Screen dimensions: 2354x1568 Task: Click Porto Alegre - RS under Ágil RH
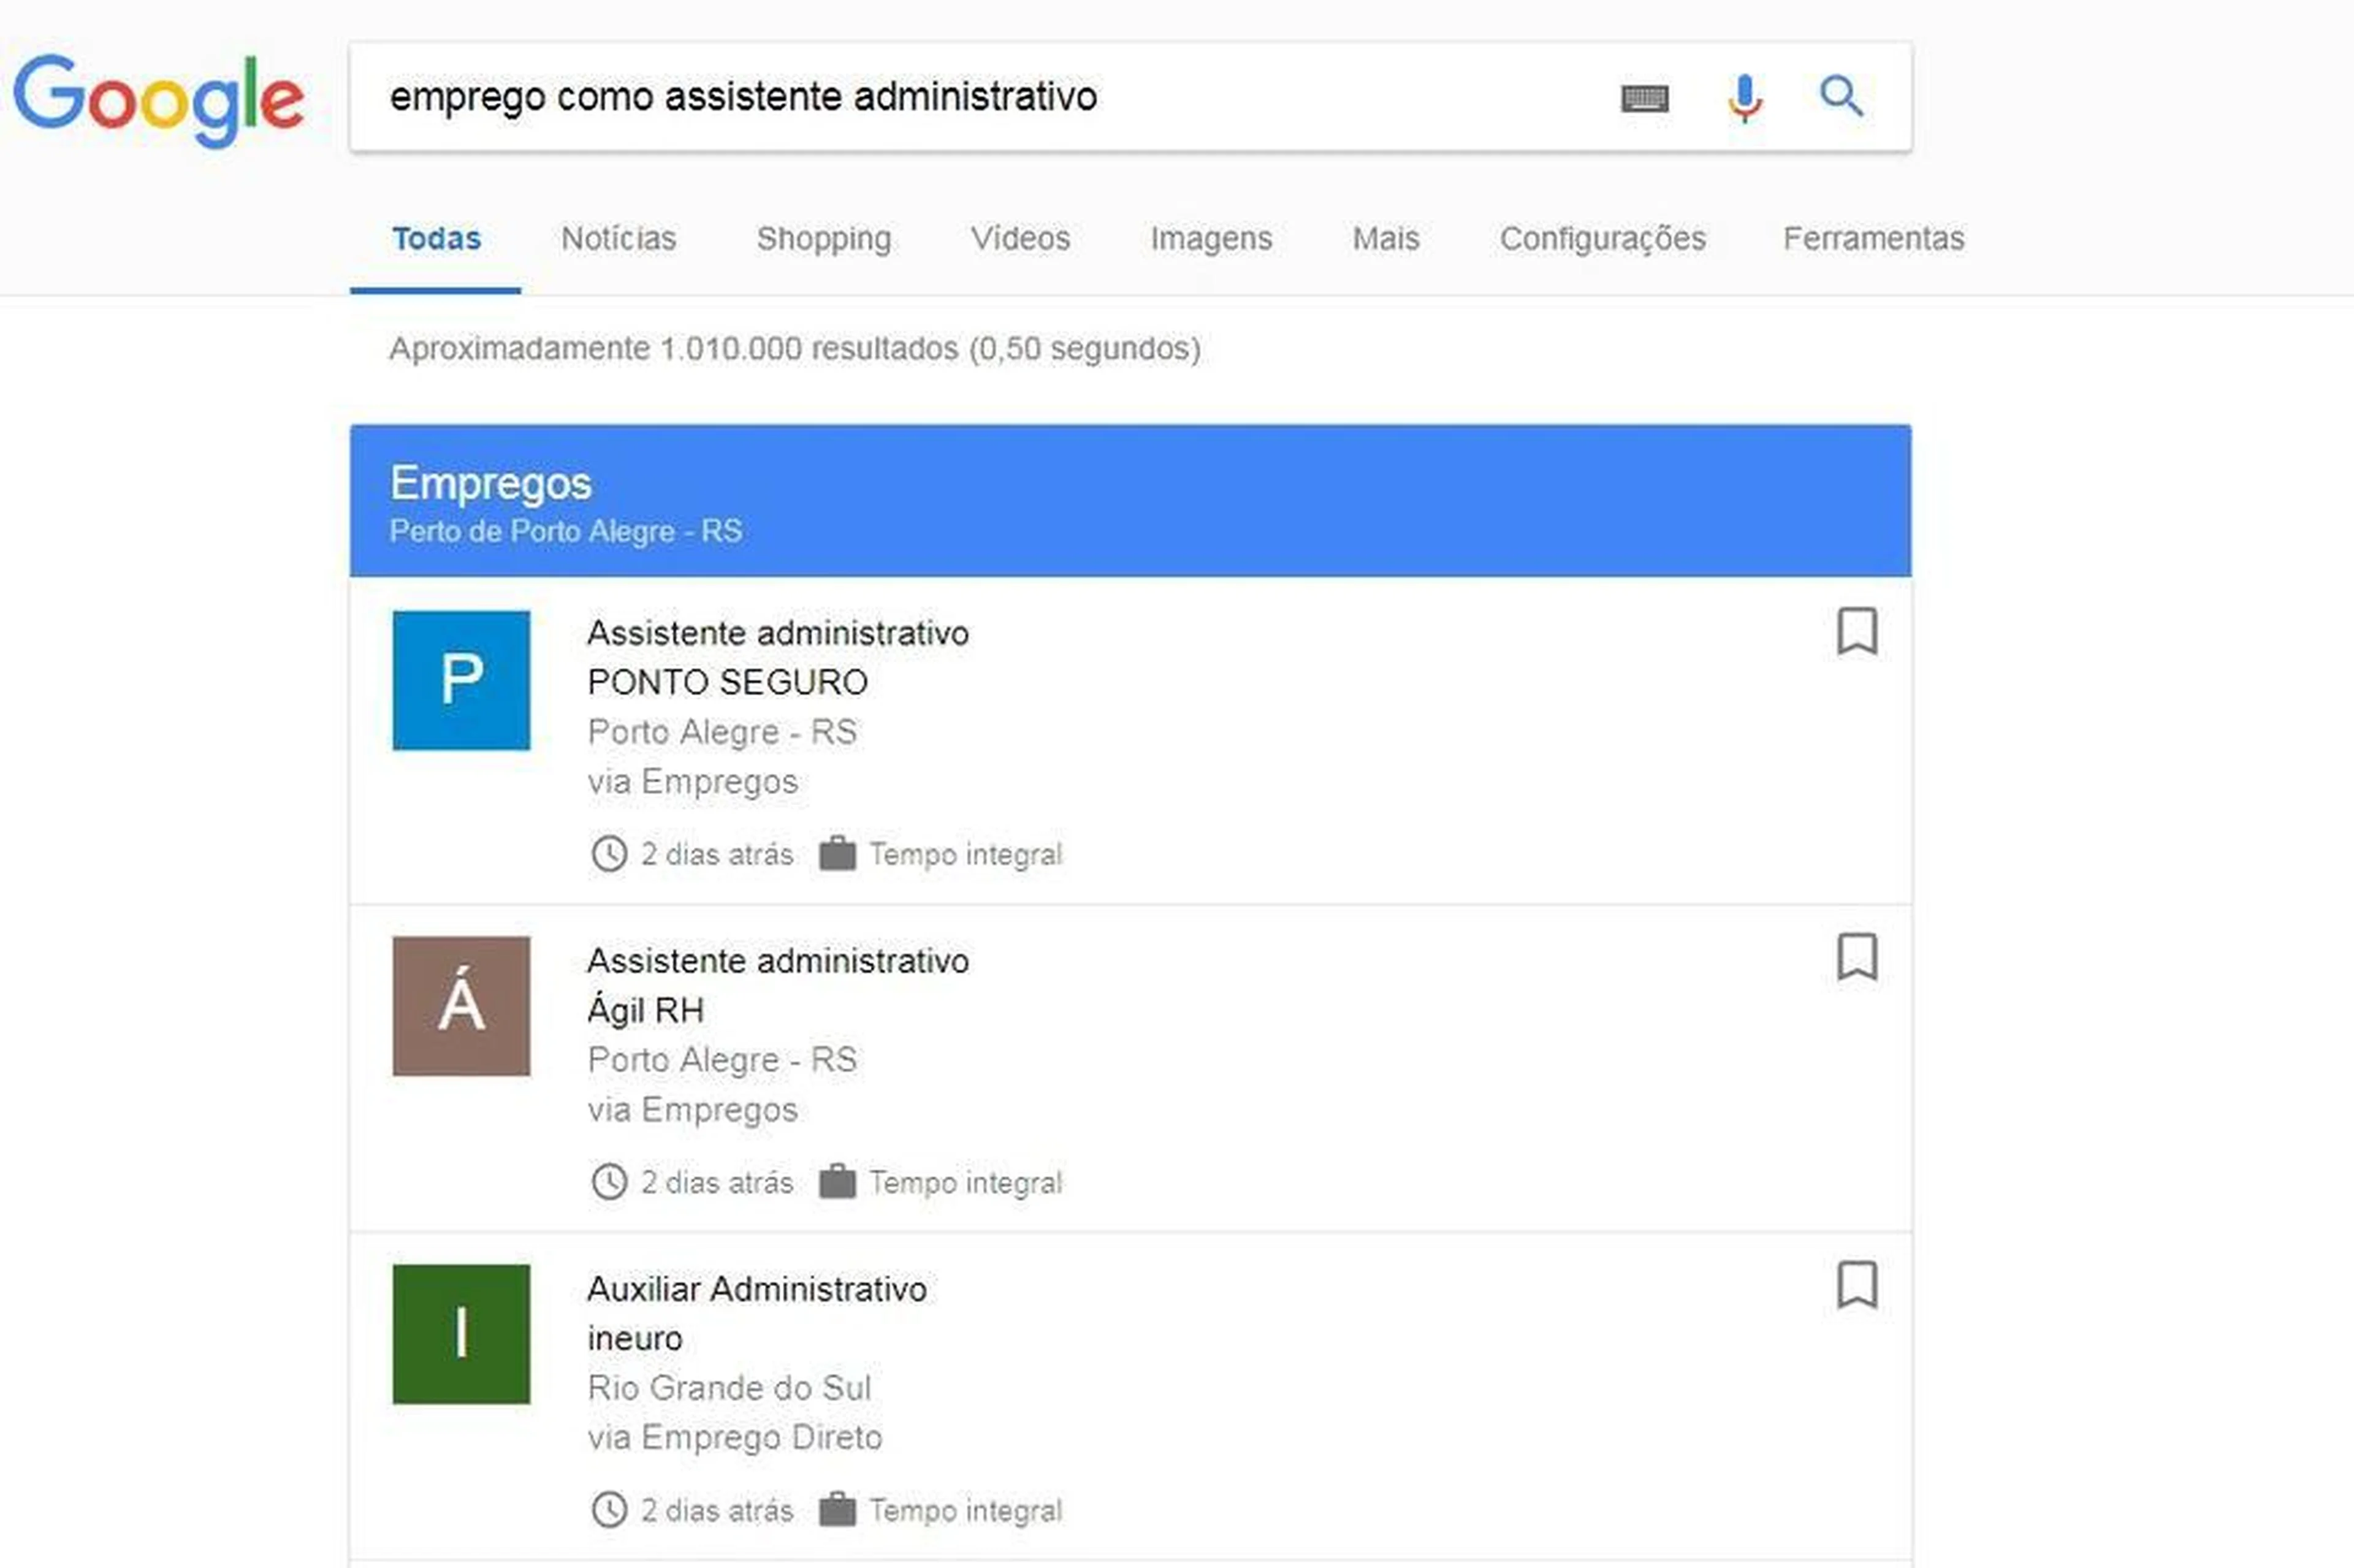pyautogui.click(x=722, y=1059)
